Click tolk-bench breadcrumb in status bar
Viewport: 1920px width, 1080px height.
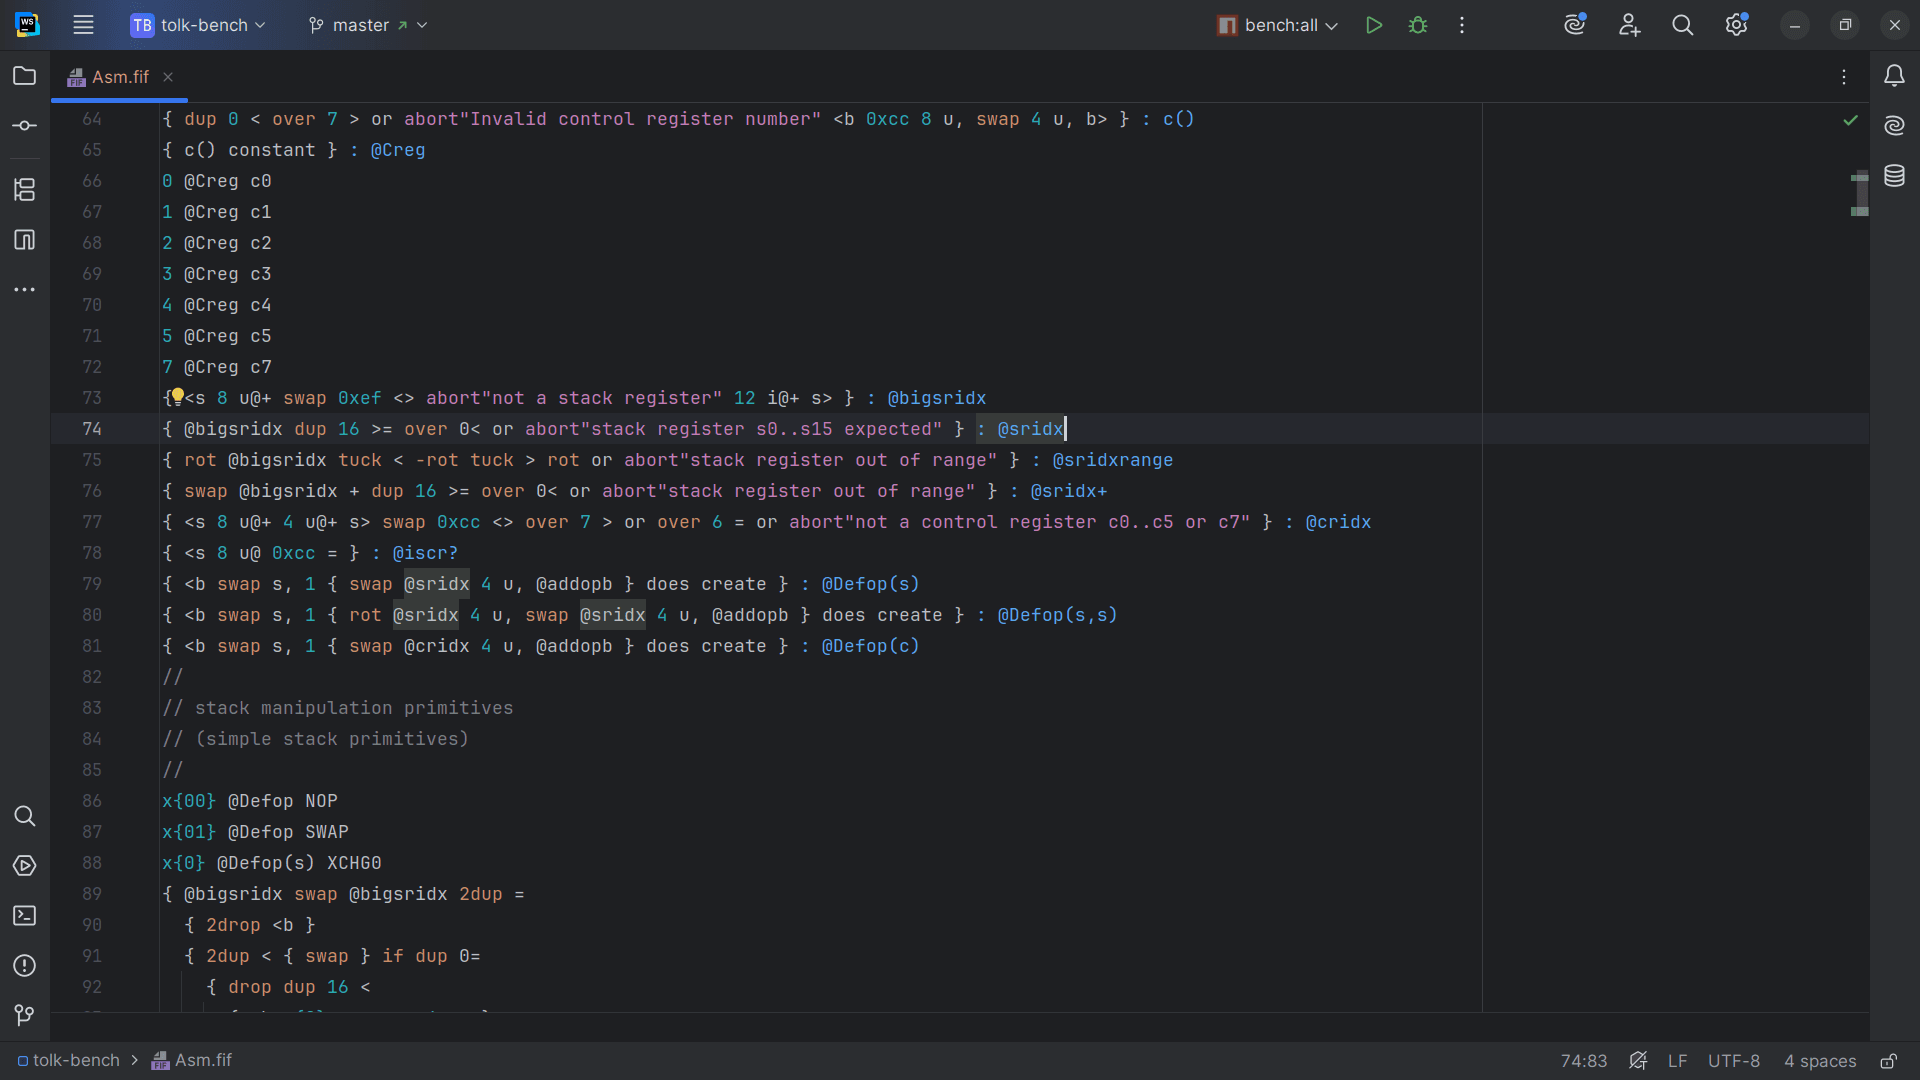pos(68,1061)
